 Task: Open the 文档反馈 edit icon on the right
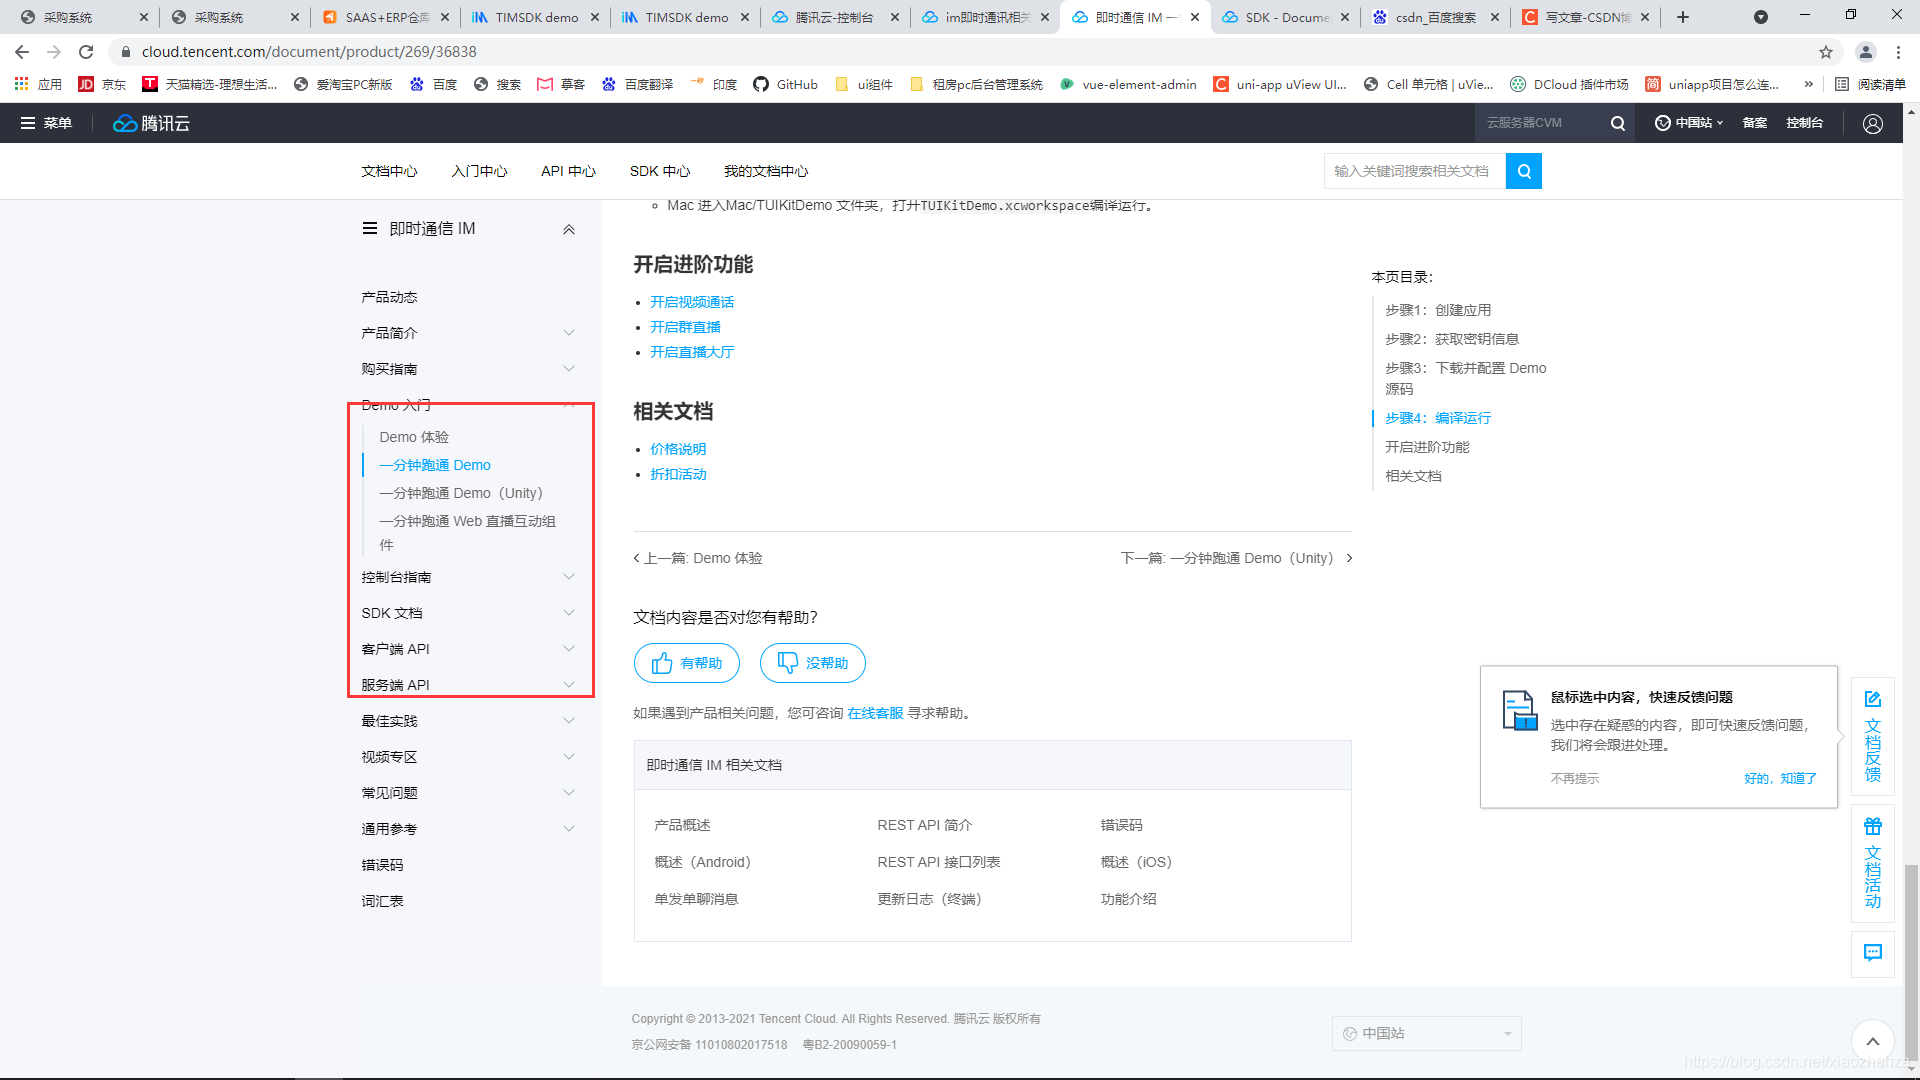pos(1872,699)
